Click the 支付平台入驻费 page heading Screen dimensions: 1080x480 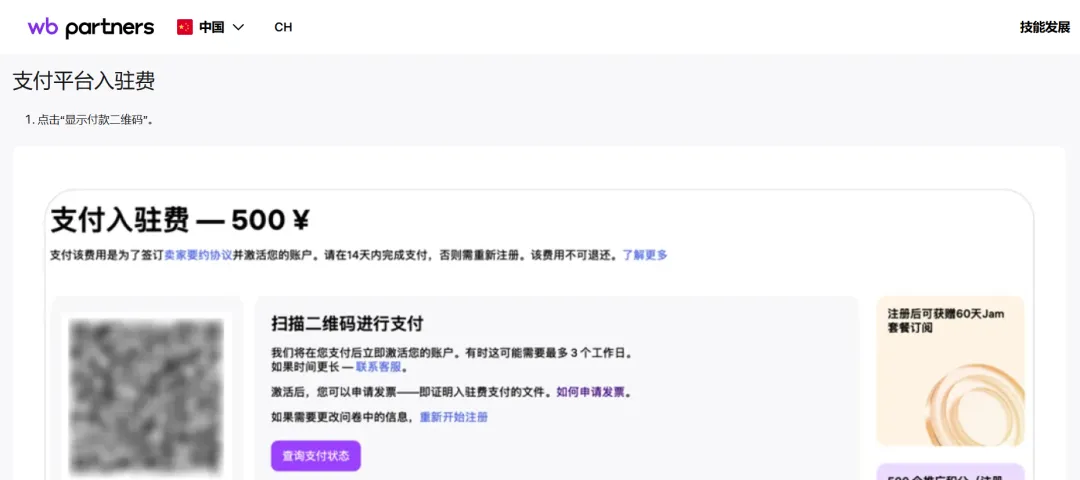click(x=84, y=81)
